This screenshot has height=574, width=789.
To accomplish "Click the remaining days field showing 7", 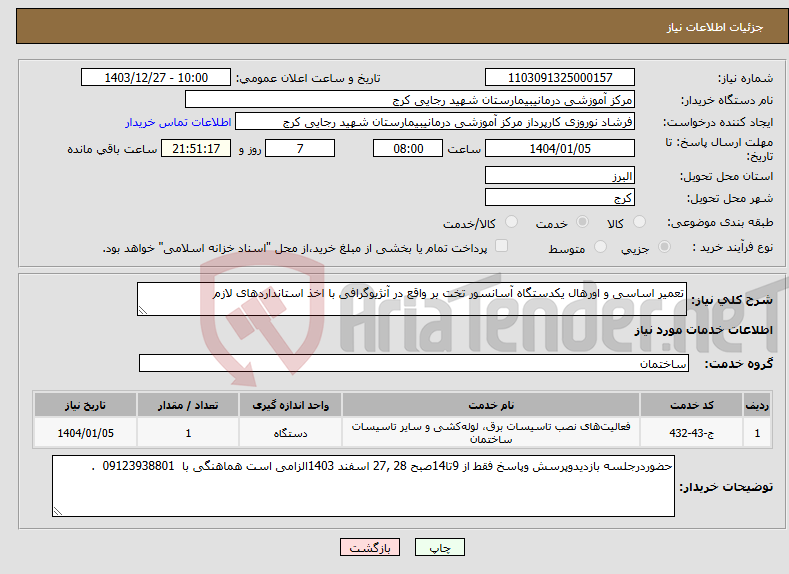I will pyautogui.click(x=300, y=148).
